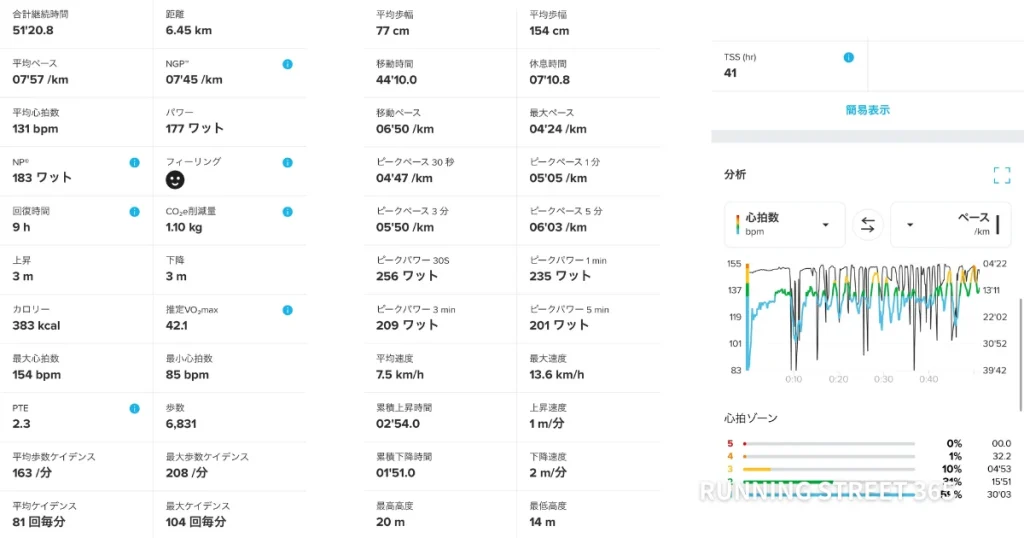Click the 平均歩数ケイデンス value 163 /分
The height and width of the screenshot is (538, 1024).
[x=31, y=473]
